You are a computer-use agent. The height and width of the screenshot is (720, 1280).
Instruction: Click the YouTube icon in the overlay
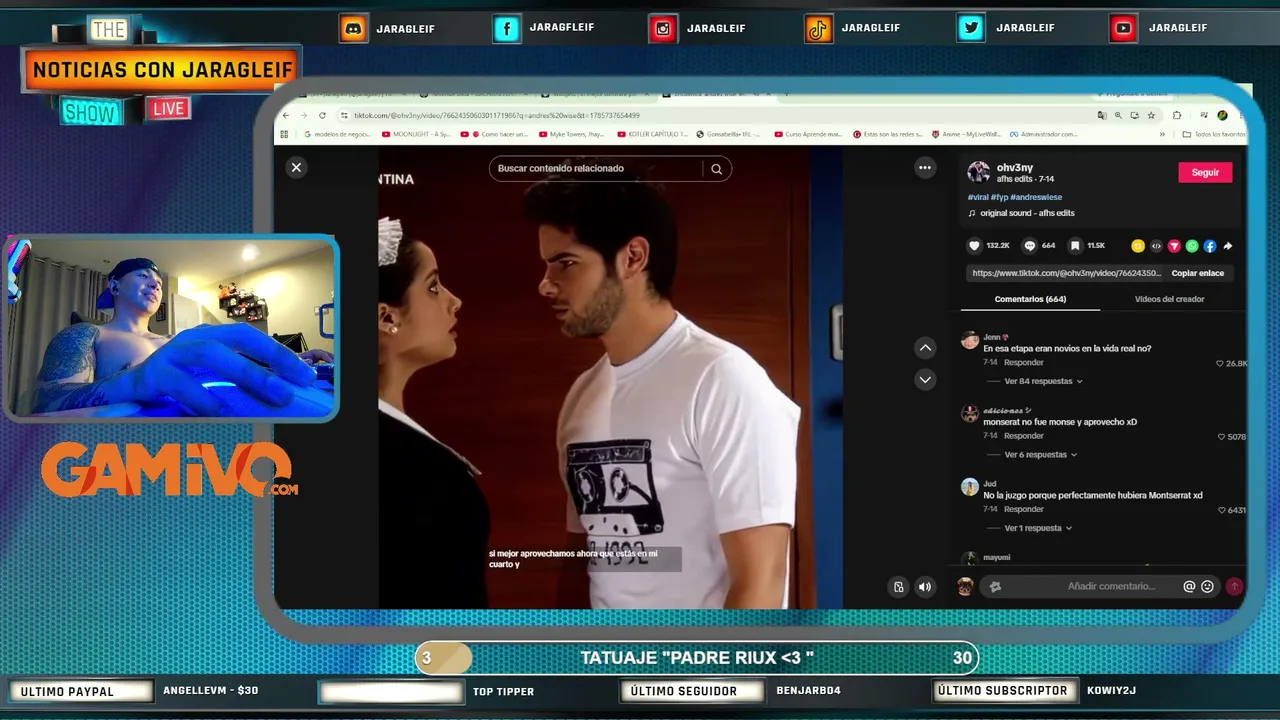tap(1123, 29)
